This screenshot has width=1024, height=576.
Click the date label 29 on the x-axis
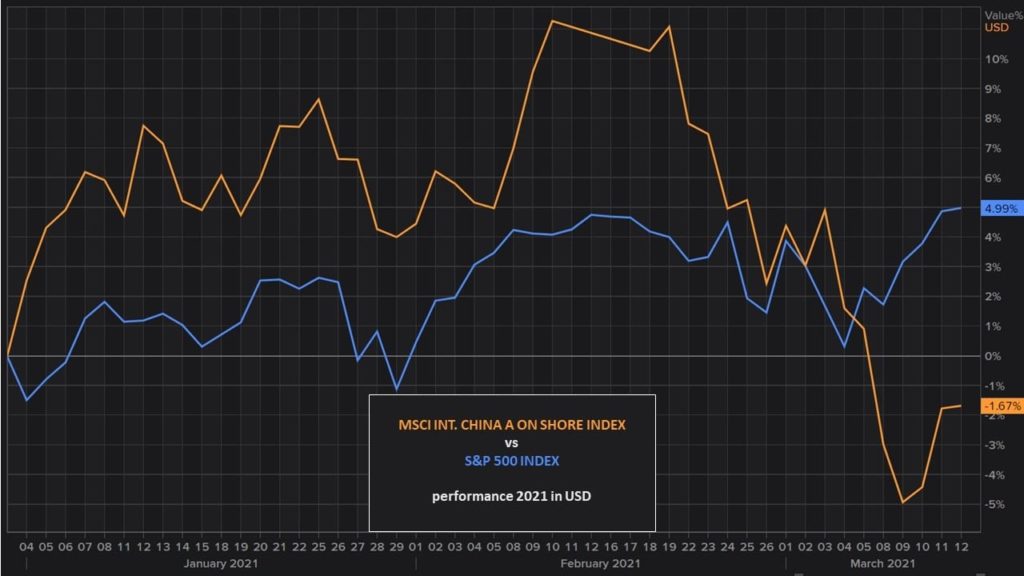click(396, 547)
